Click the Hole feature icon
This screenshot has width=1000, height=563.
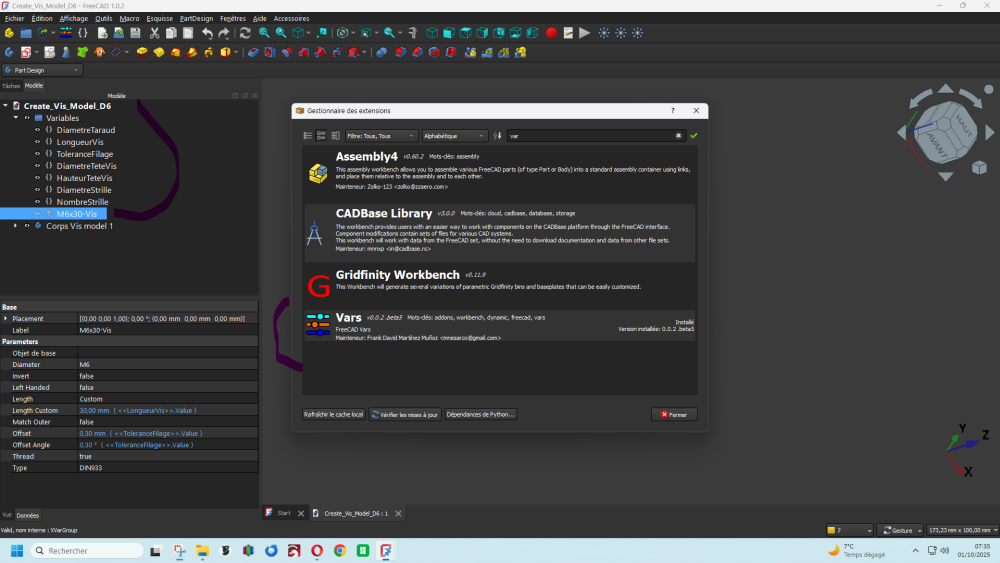[x=270, y=52]
